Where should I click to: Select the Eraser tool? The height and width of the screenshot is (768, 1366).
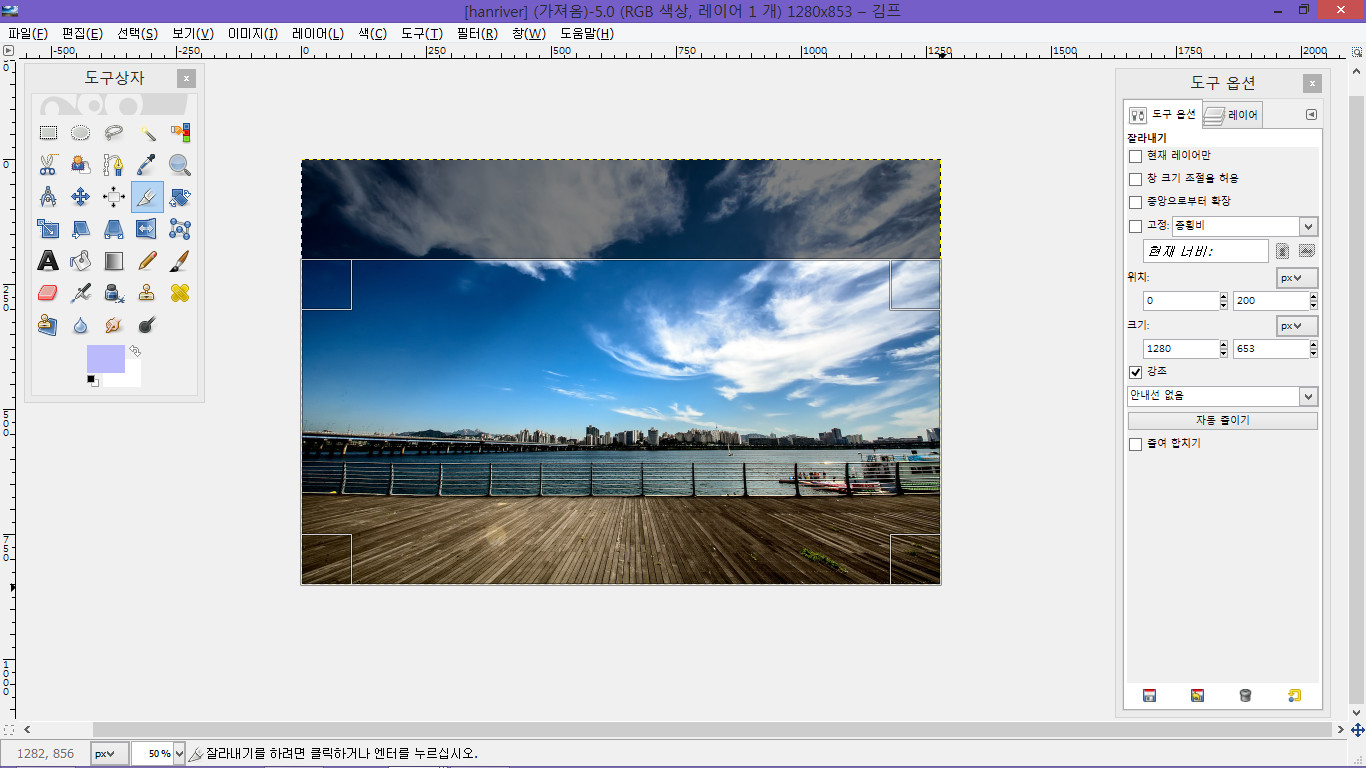click(x=48, y=293)
